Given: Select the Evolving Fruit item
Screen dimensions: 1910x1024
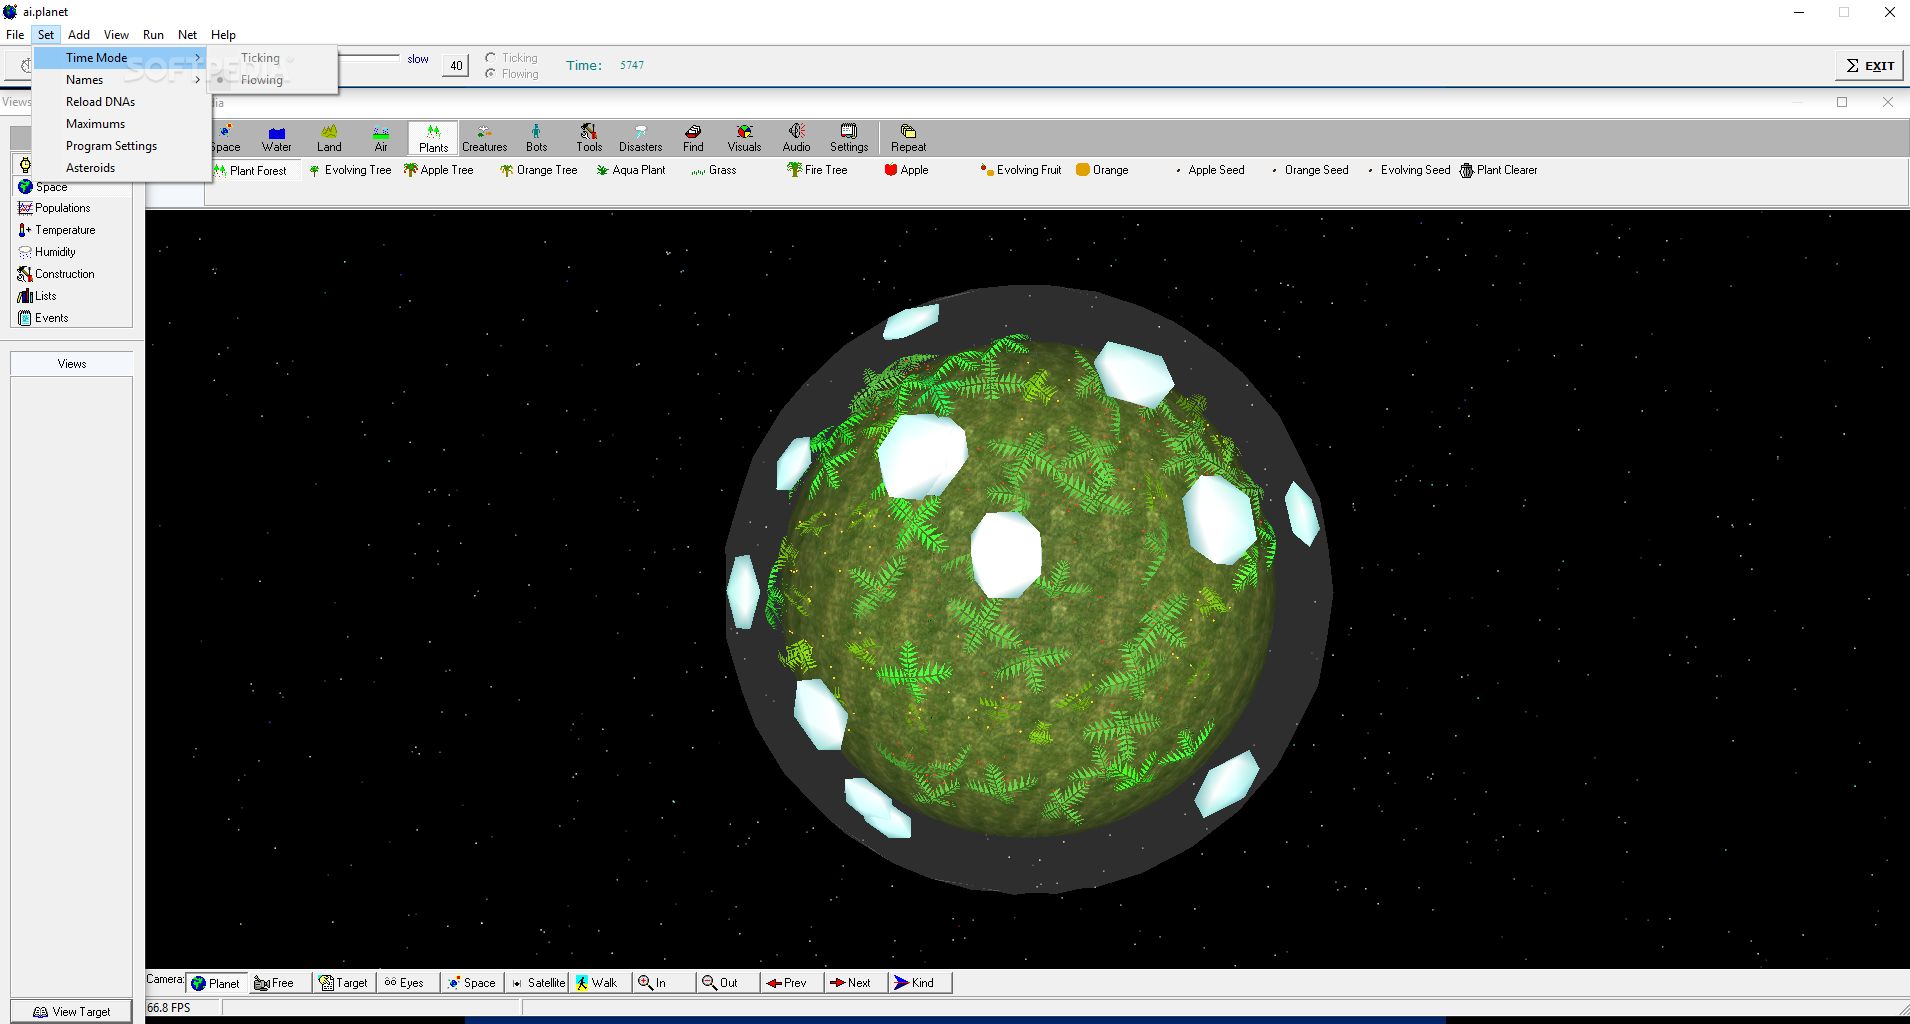Looking at the screenshot, I should point(1021,171).
